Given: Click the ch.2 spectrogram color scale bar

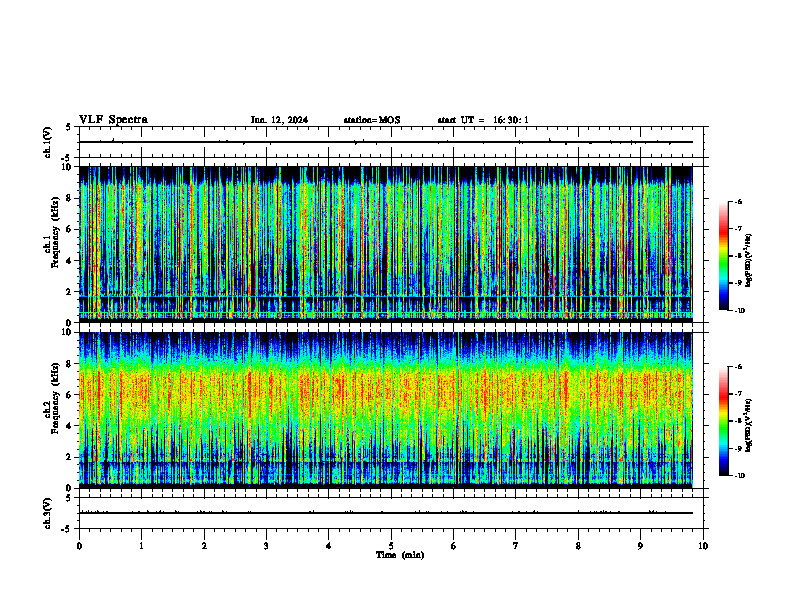Looking at the screenshot, I should point(723,421).
